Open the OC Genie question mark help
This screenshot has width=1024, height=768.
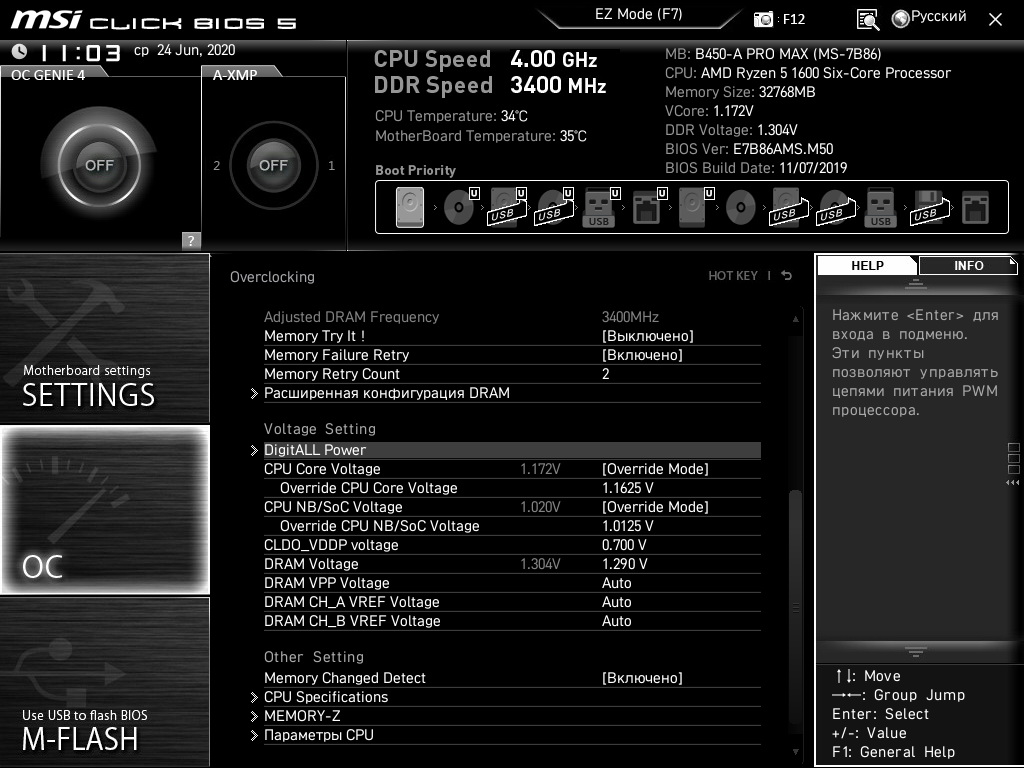191,240
